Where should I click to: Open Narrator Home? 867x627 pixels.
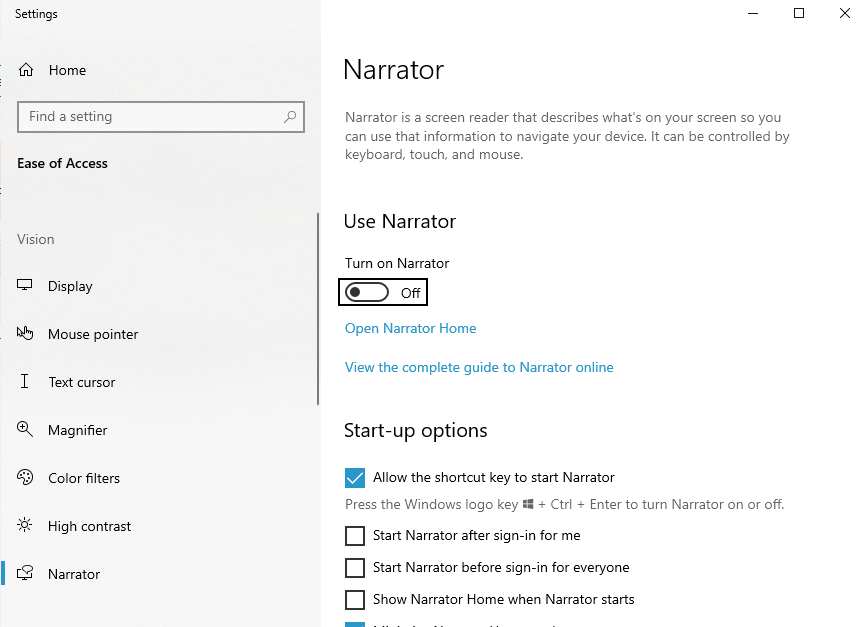pyautogui.click(x=410, y=328)
